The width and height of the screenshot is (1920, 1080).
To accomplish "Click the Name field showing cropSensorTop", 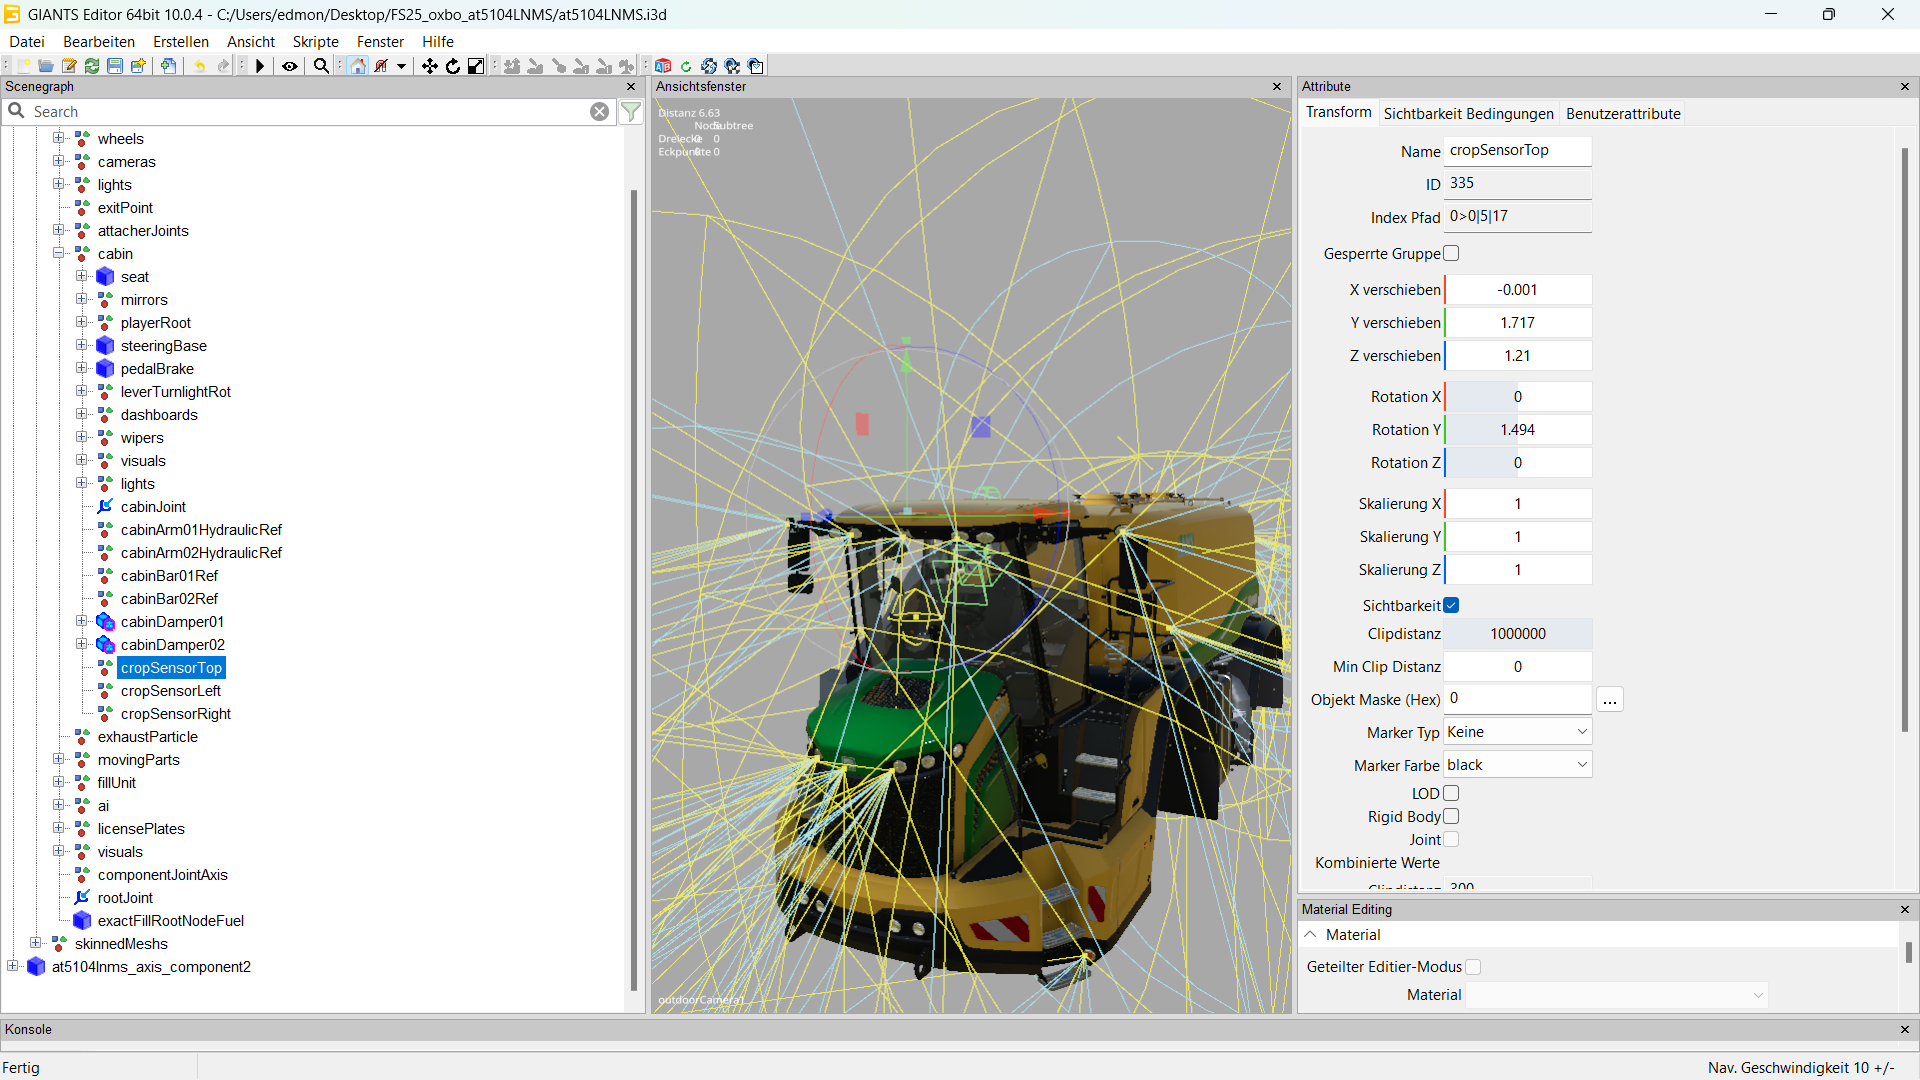I will 1518,151.
